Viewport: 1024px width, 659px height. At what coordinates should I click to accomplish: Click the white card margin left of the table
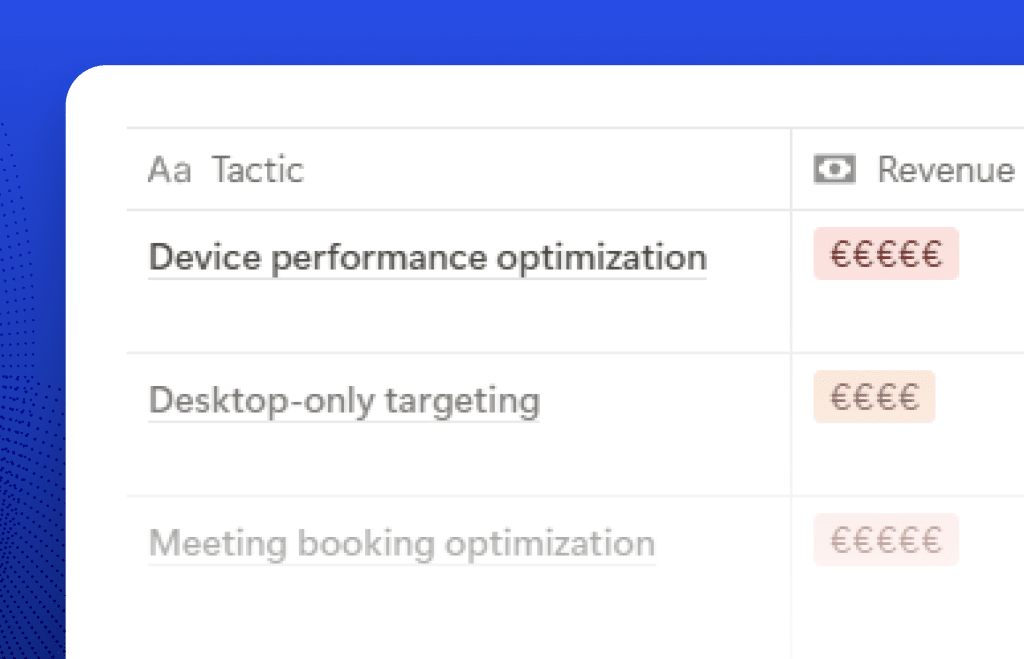[x=97, y=350]
